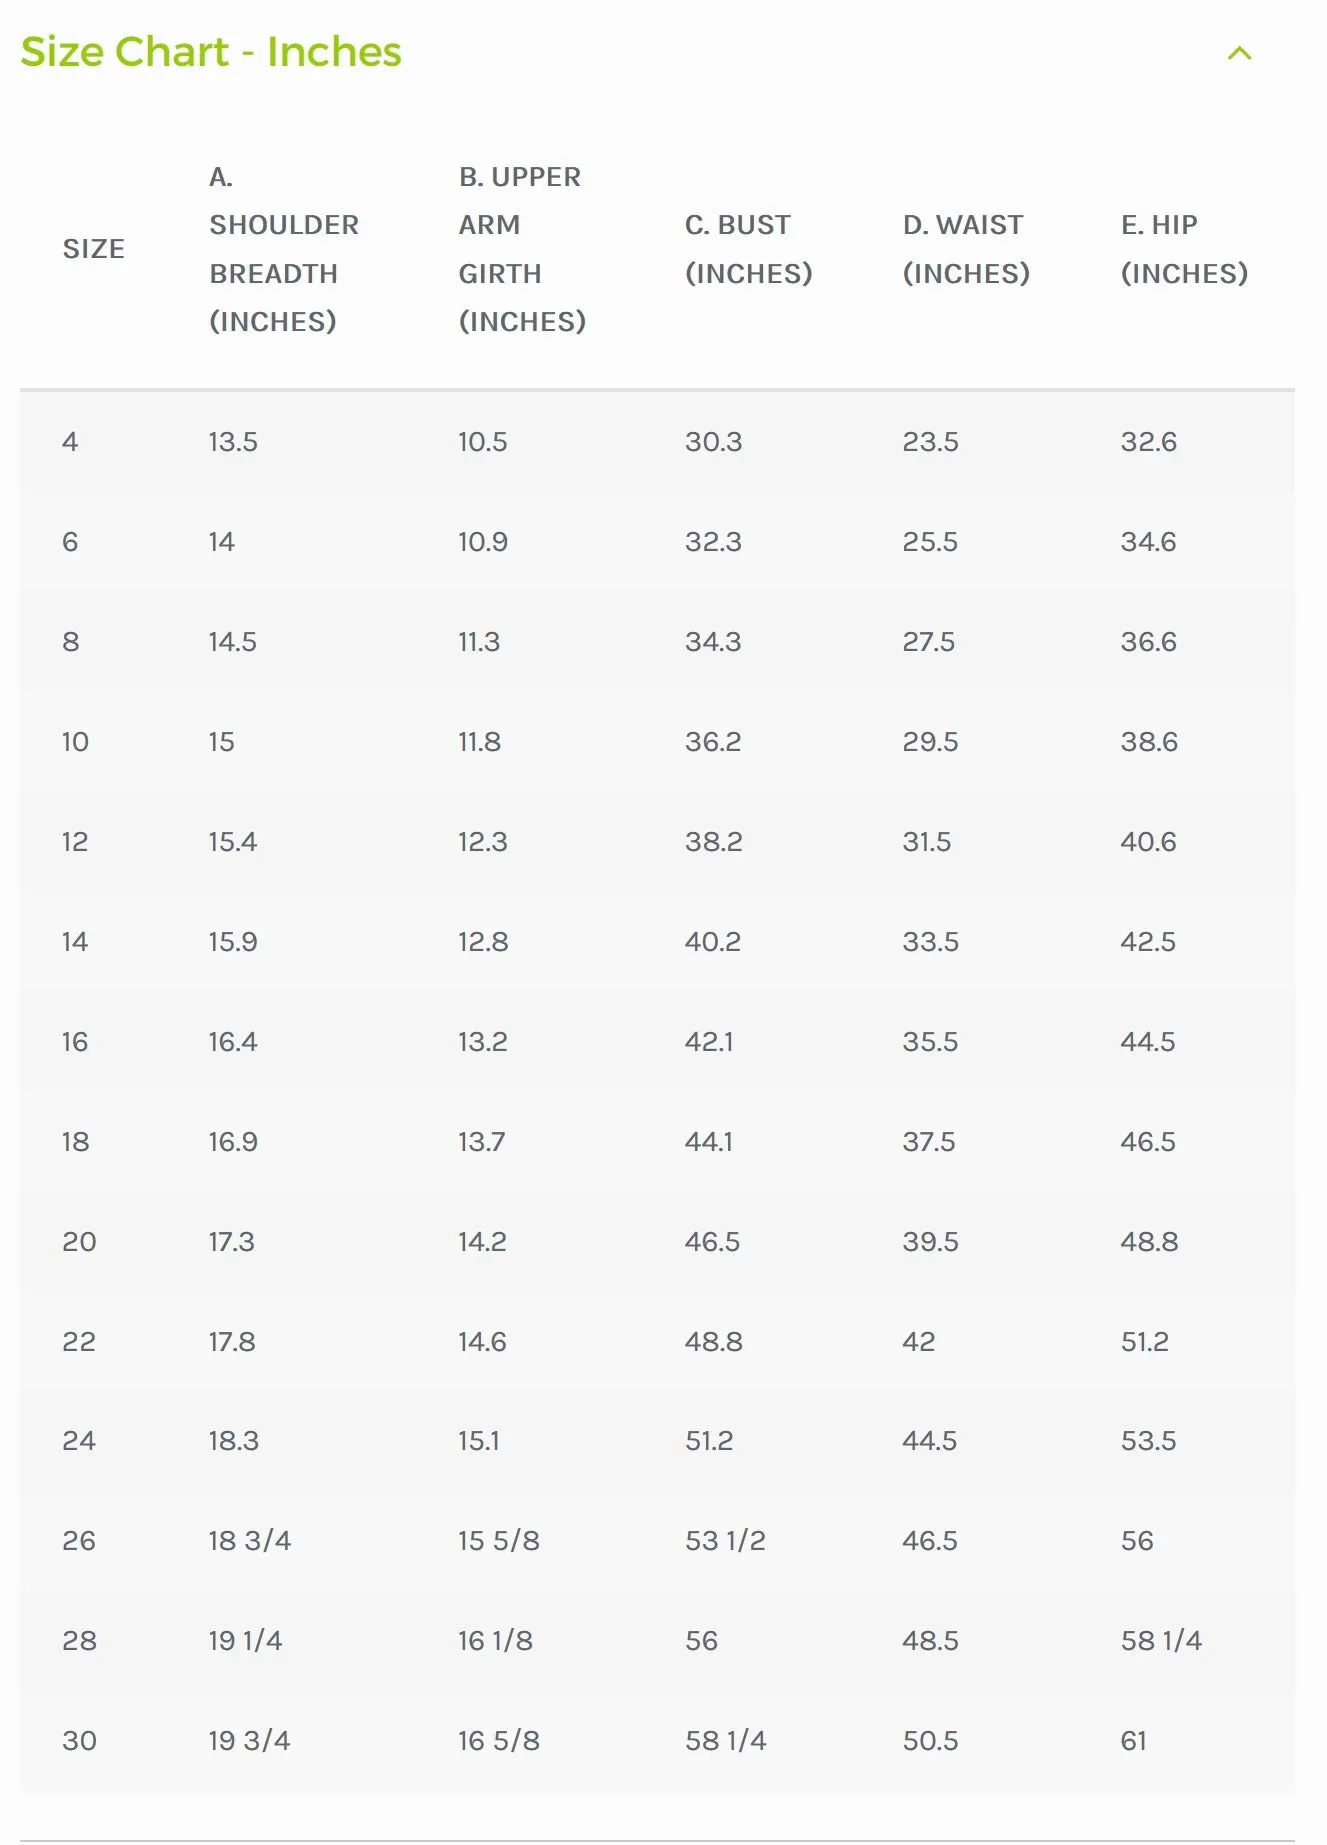Select shoulder value 18 3/4 for size 26
The image size is (1327, 1845).
[250, 1541]
